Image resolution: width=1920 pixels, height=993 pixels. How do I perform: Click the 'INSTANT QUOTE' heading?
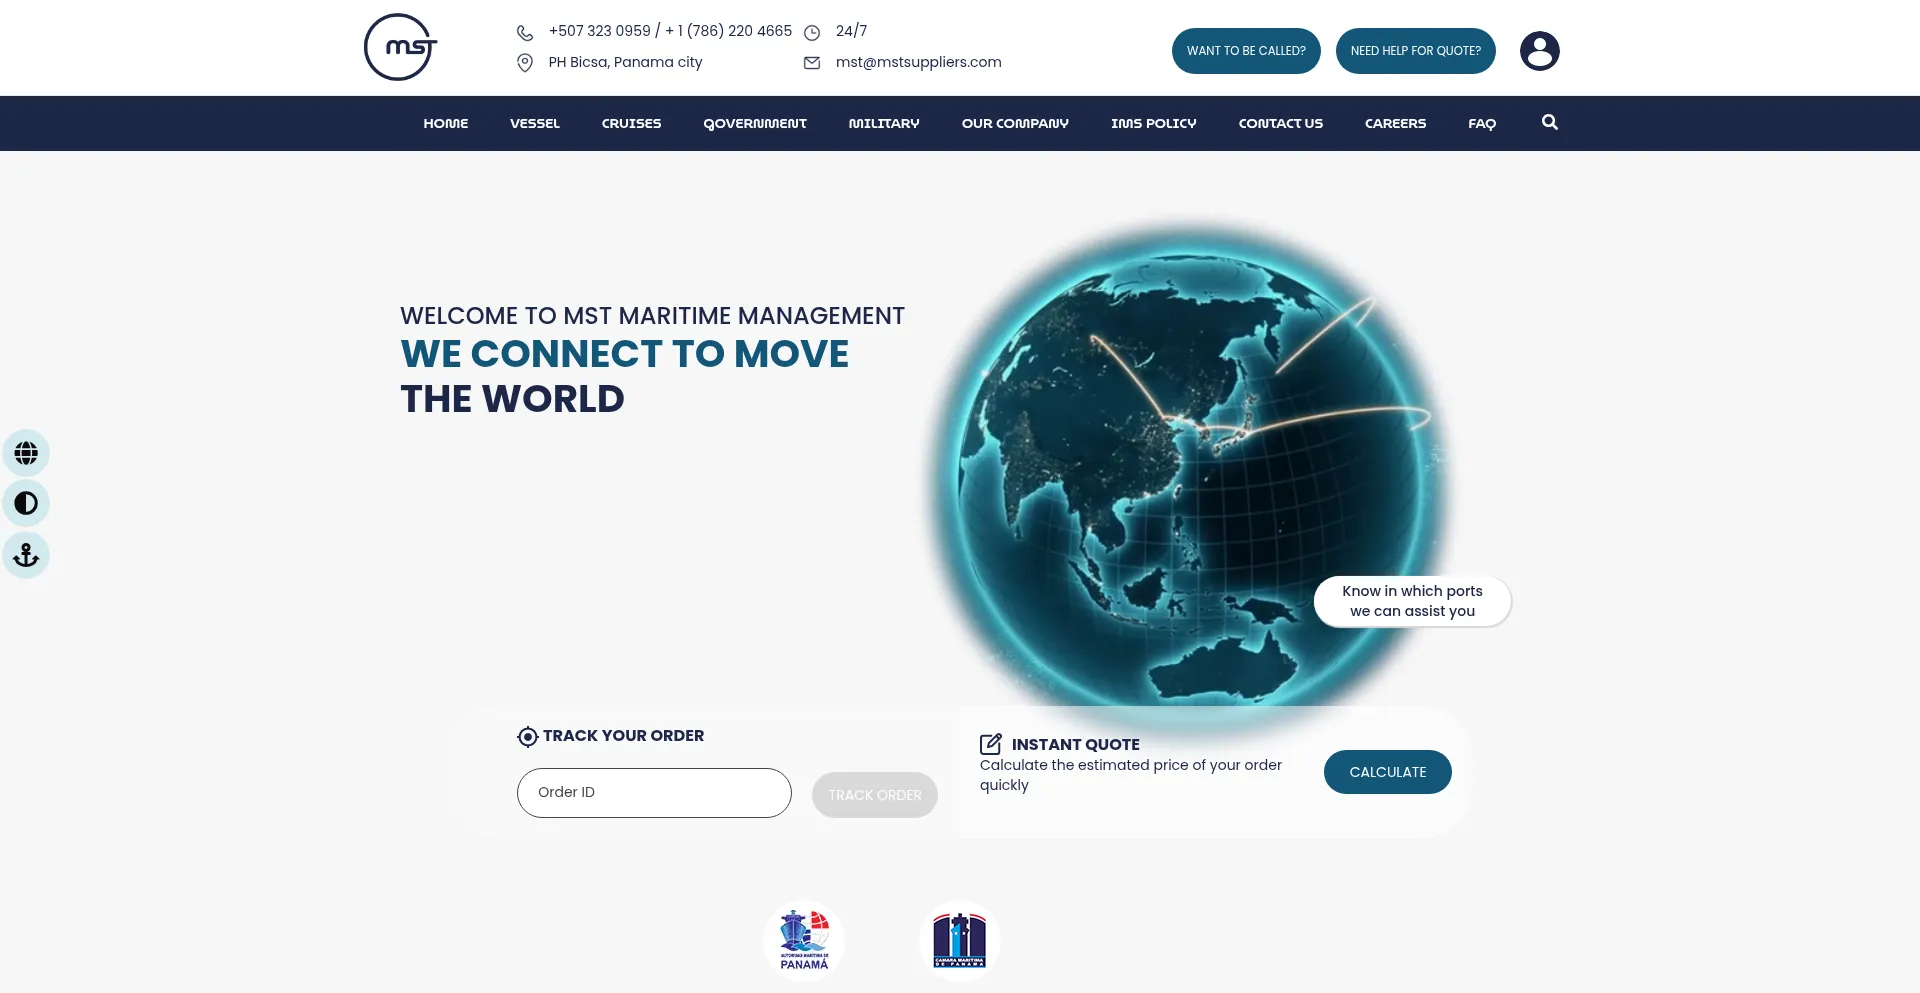(1076, 745)
